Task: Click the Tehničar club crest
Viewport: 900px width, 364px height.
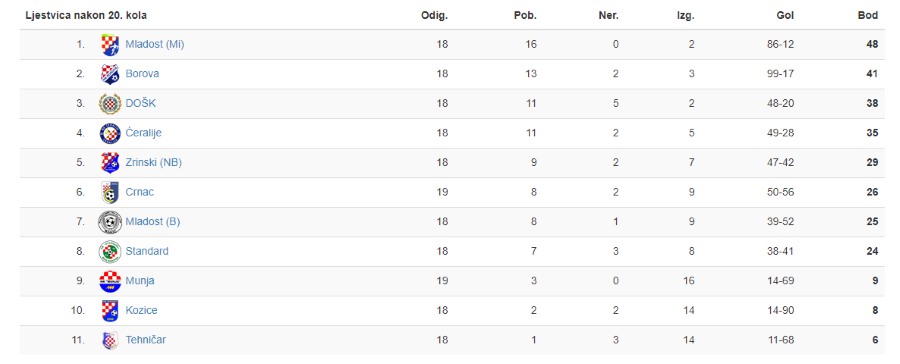Action: [x=110, y=340]
